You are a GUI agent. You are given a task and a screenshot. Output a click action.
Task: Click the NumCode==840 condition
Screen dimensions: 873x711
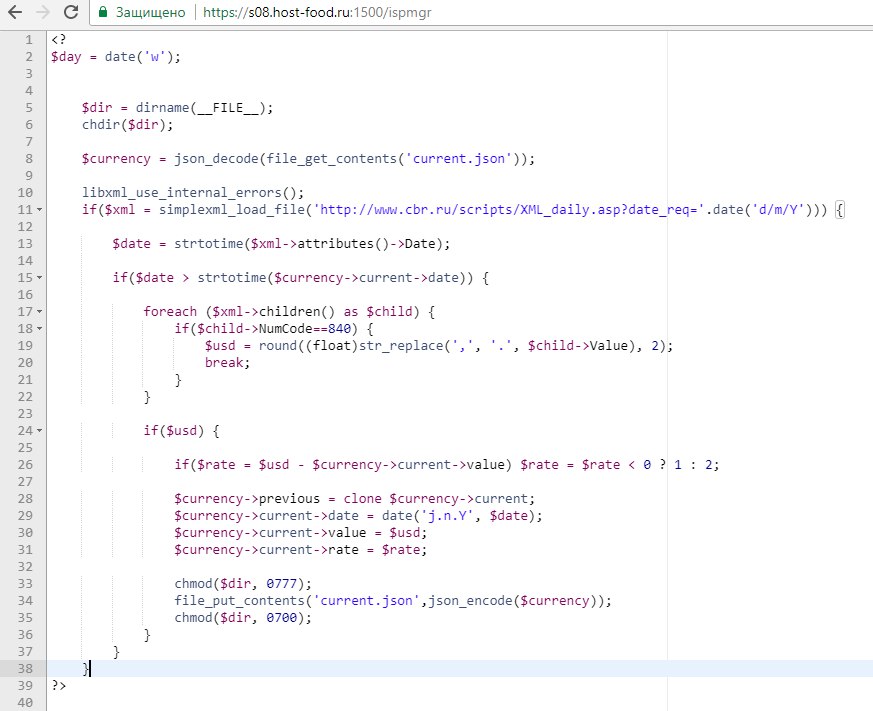pyautogui.click(x=274, y=328)
